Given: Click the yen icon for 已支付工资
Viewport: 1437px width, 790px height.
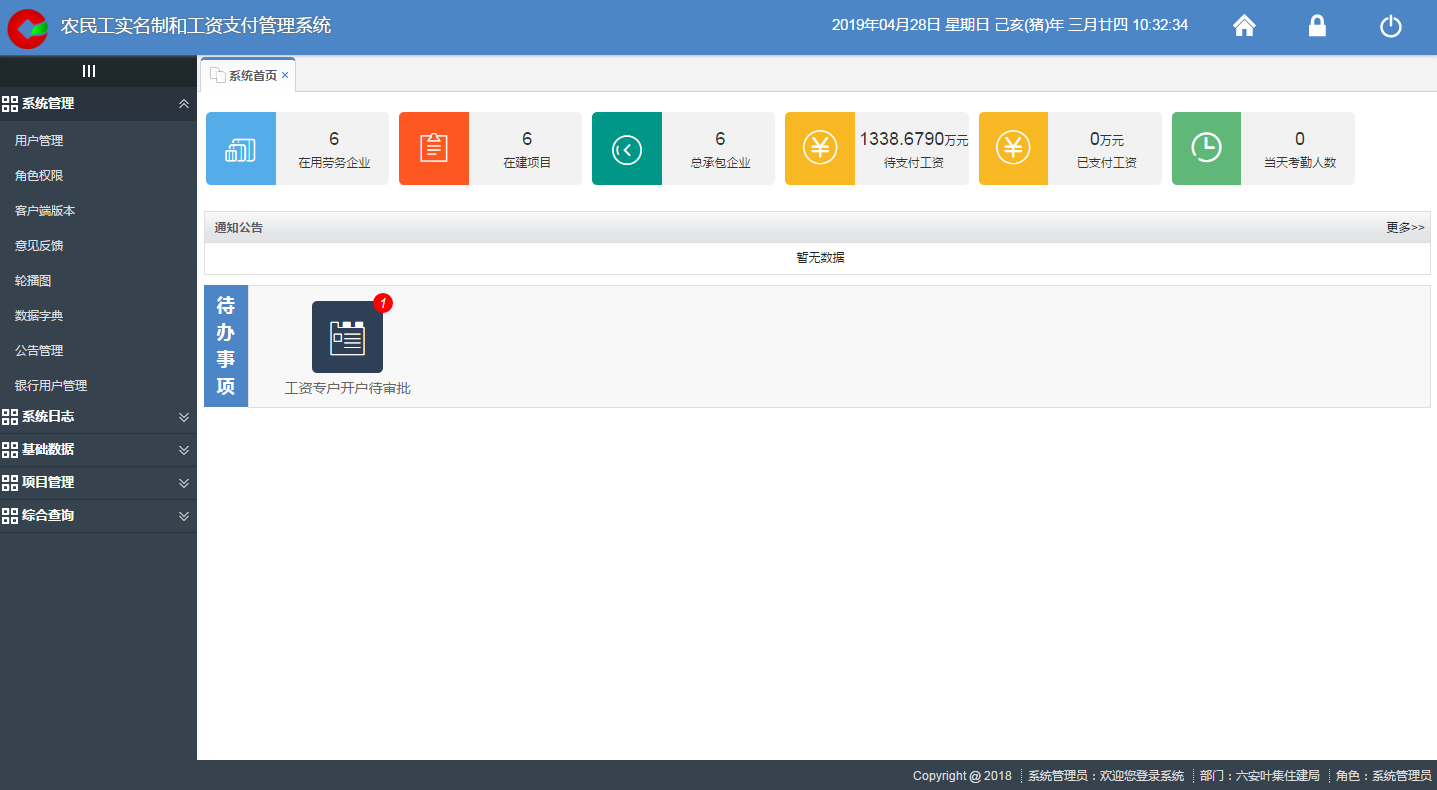Looking at the screenshot, I should pyautogui.click(x=1013, y=149).
